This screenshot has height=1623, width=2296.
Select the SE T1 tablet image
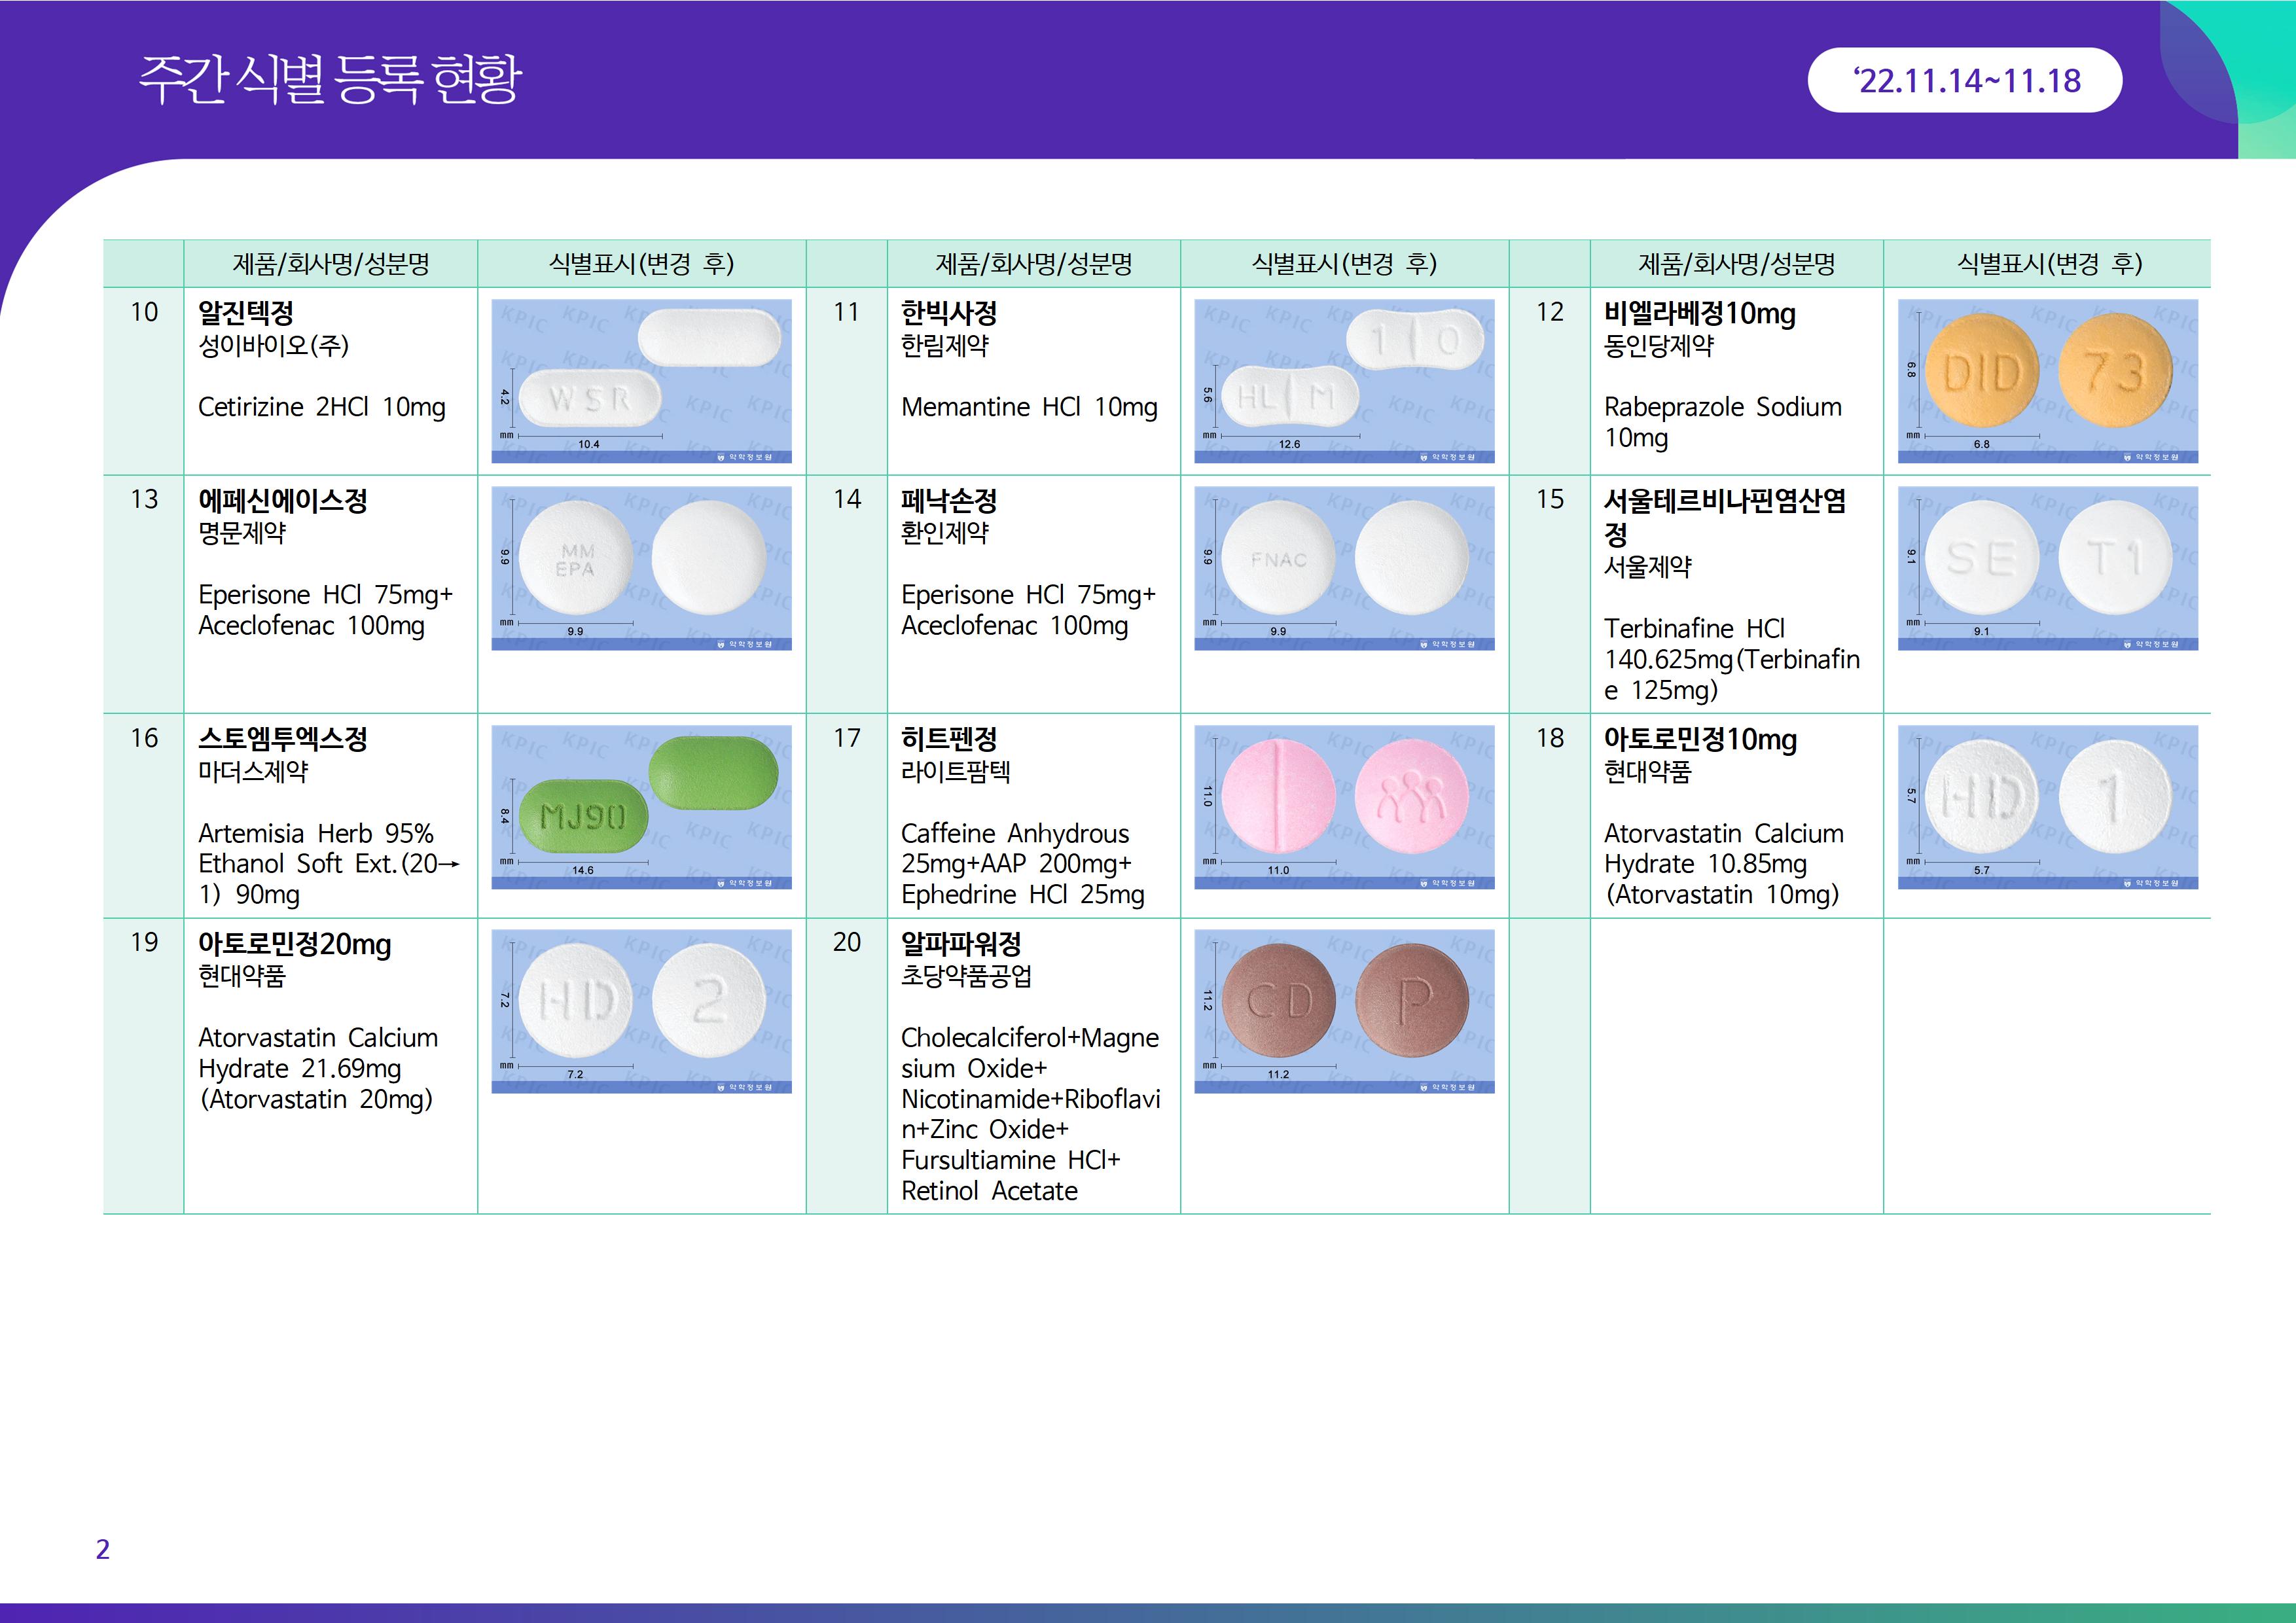(x=2047, y=567)
